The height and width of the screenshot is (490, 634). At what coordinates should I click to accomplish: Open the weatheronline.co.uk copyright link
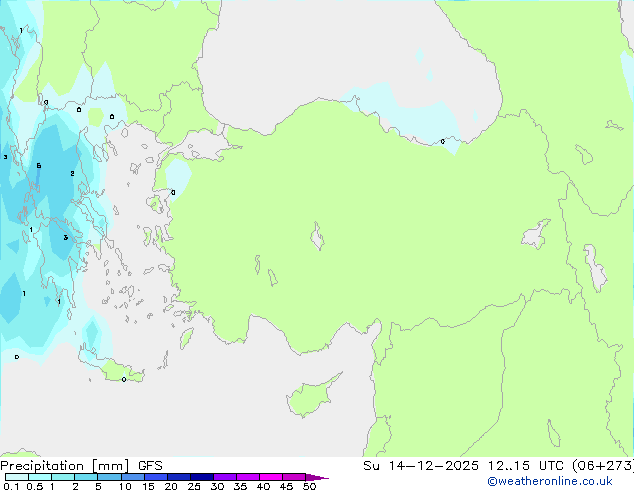click(550, 481)
